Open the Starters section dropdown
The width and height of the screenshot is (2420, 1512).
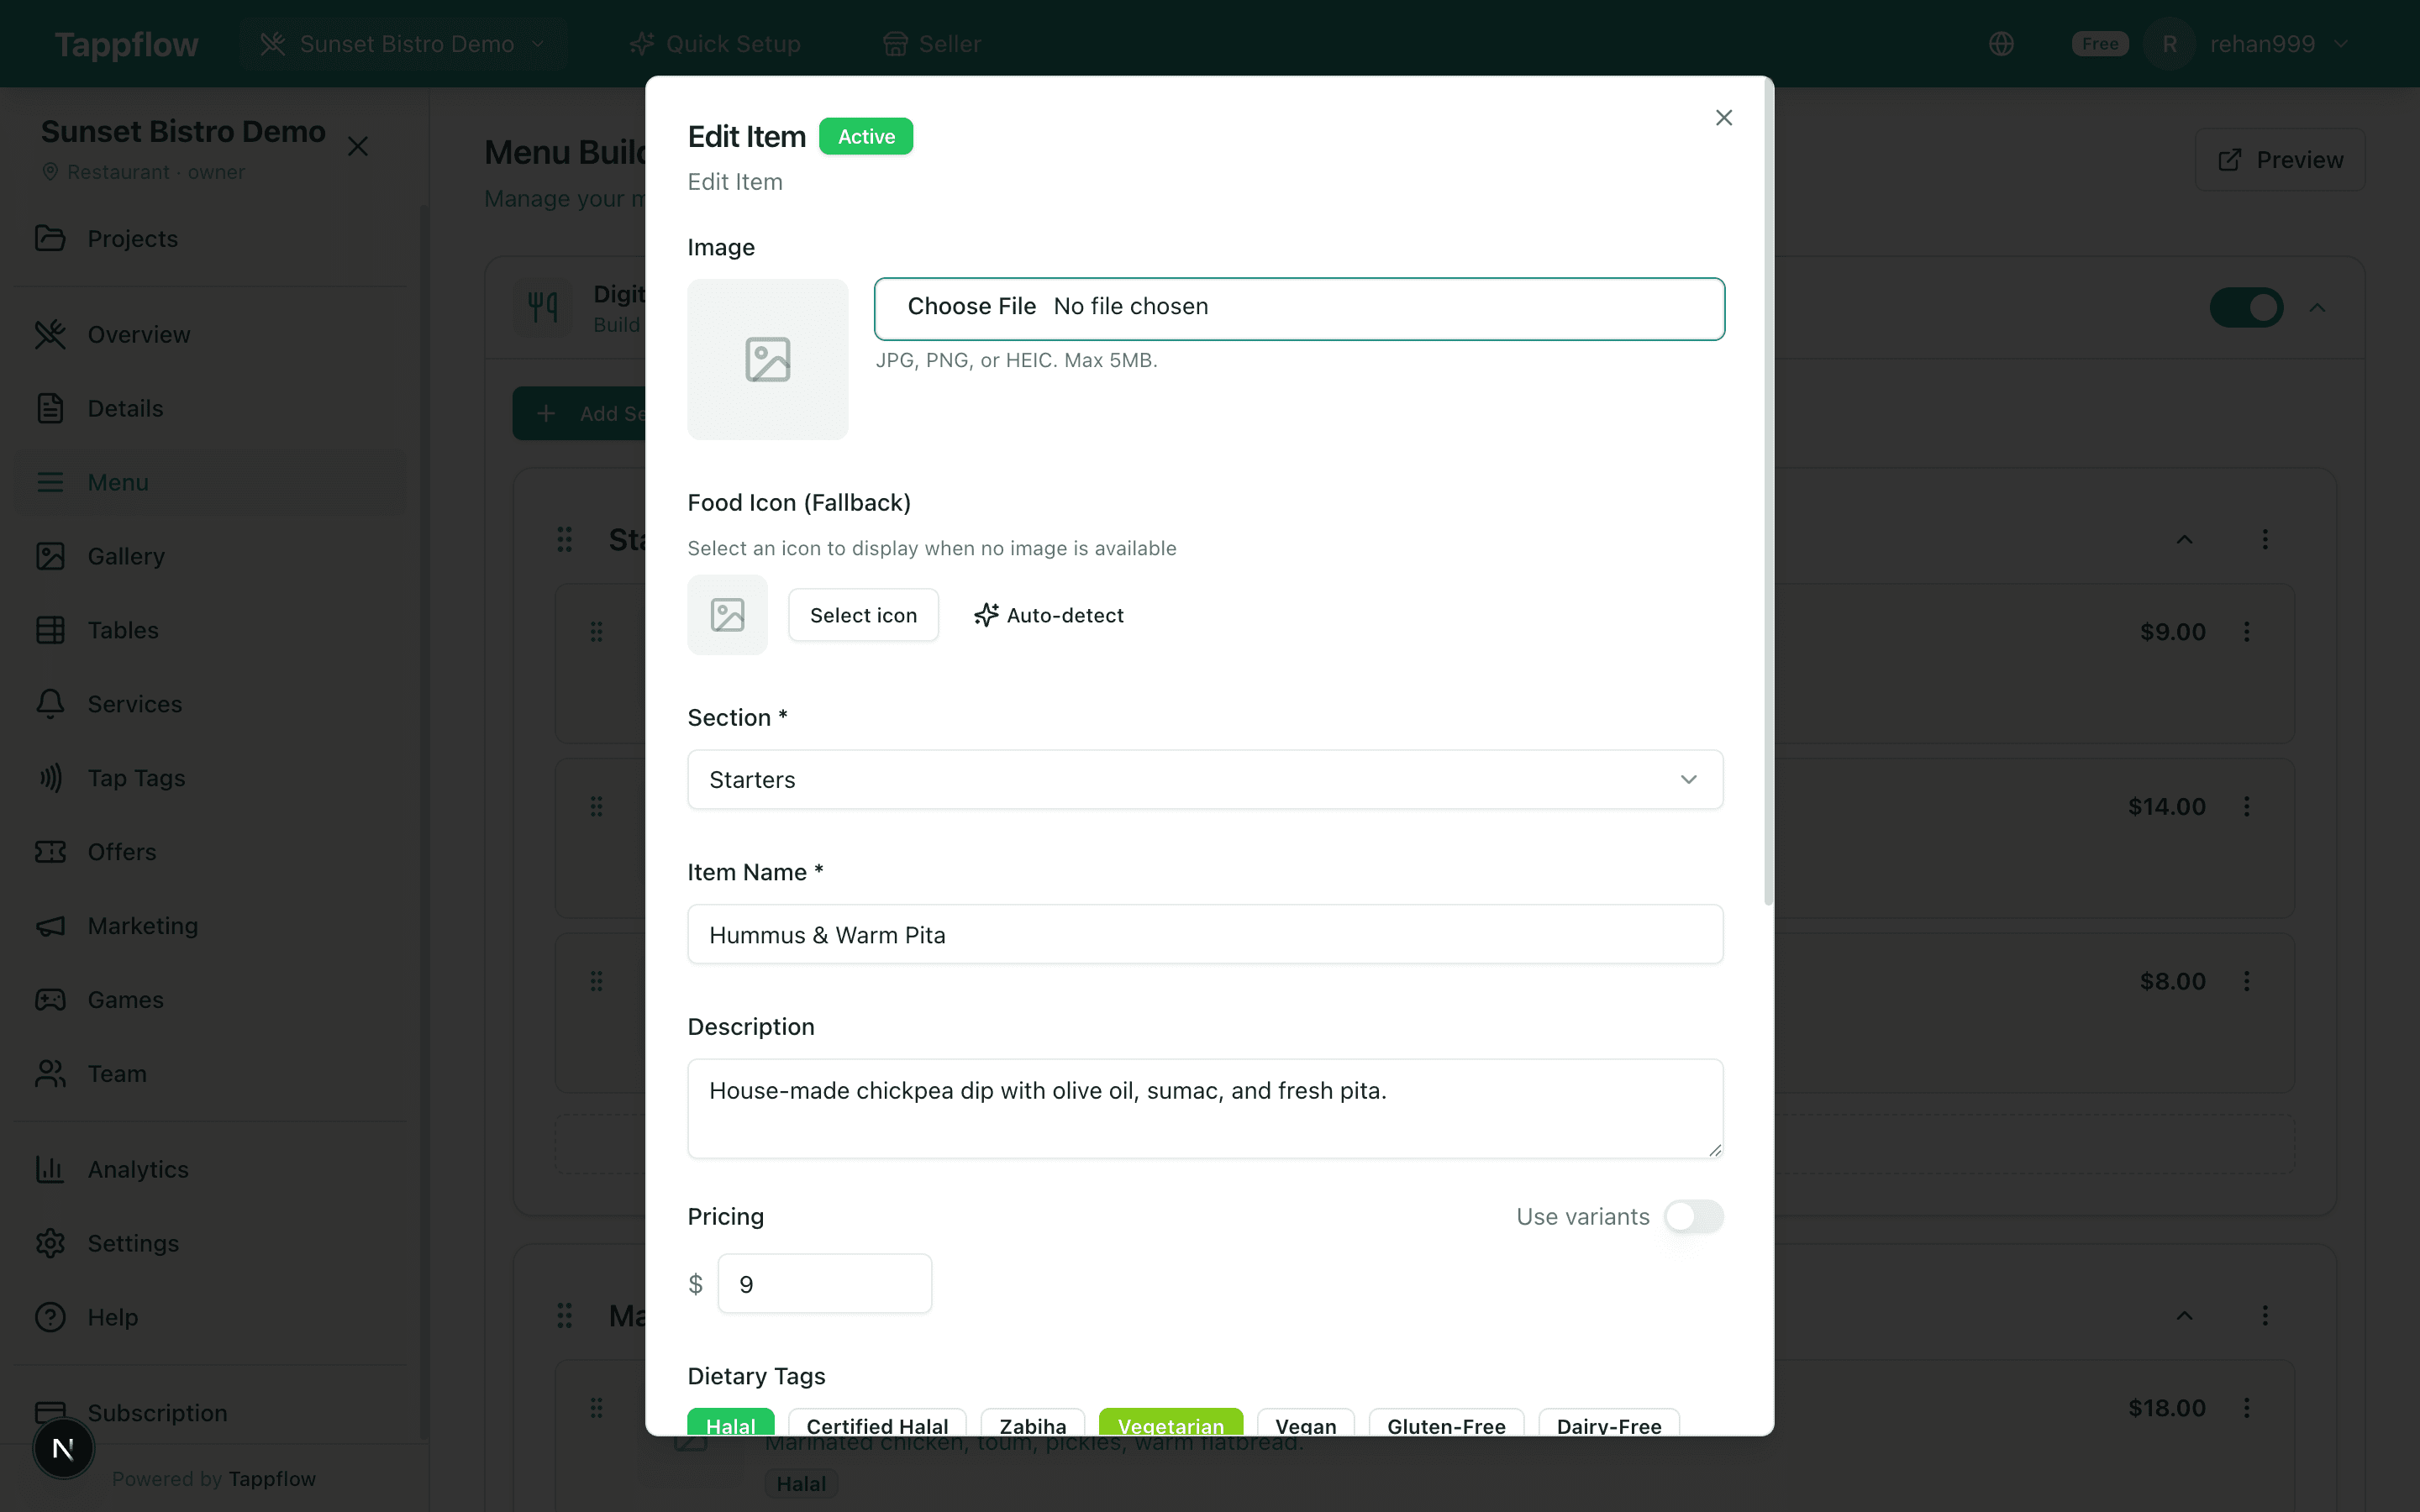1204,780
